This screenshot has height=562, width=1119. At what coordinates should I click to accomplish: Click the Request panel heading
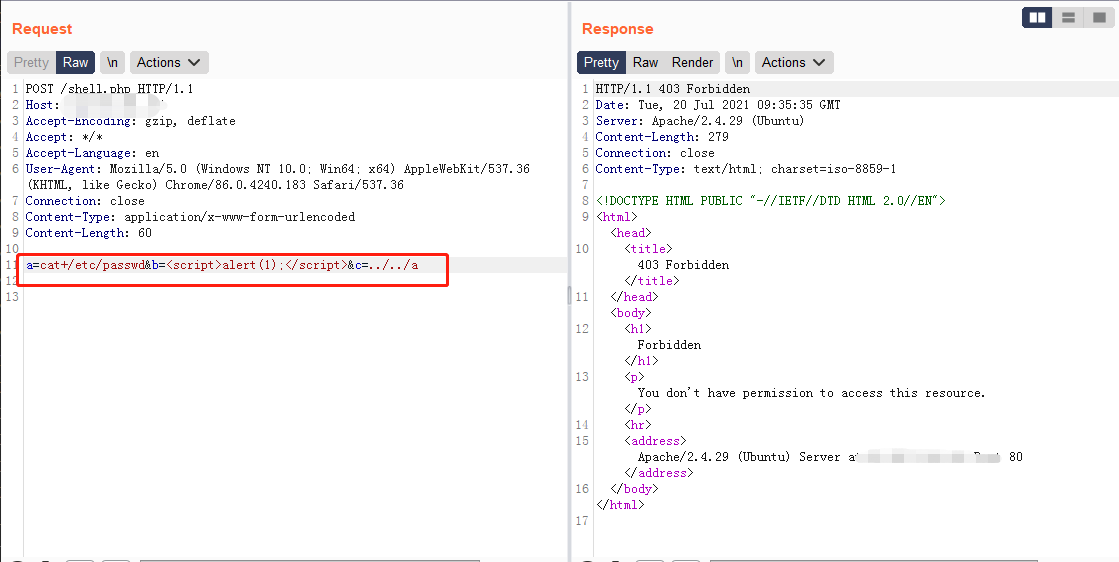coord(42,29)
